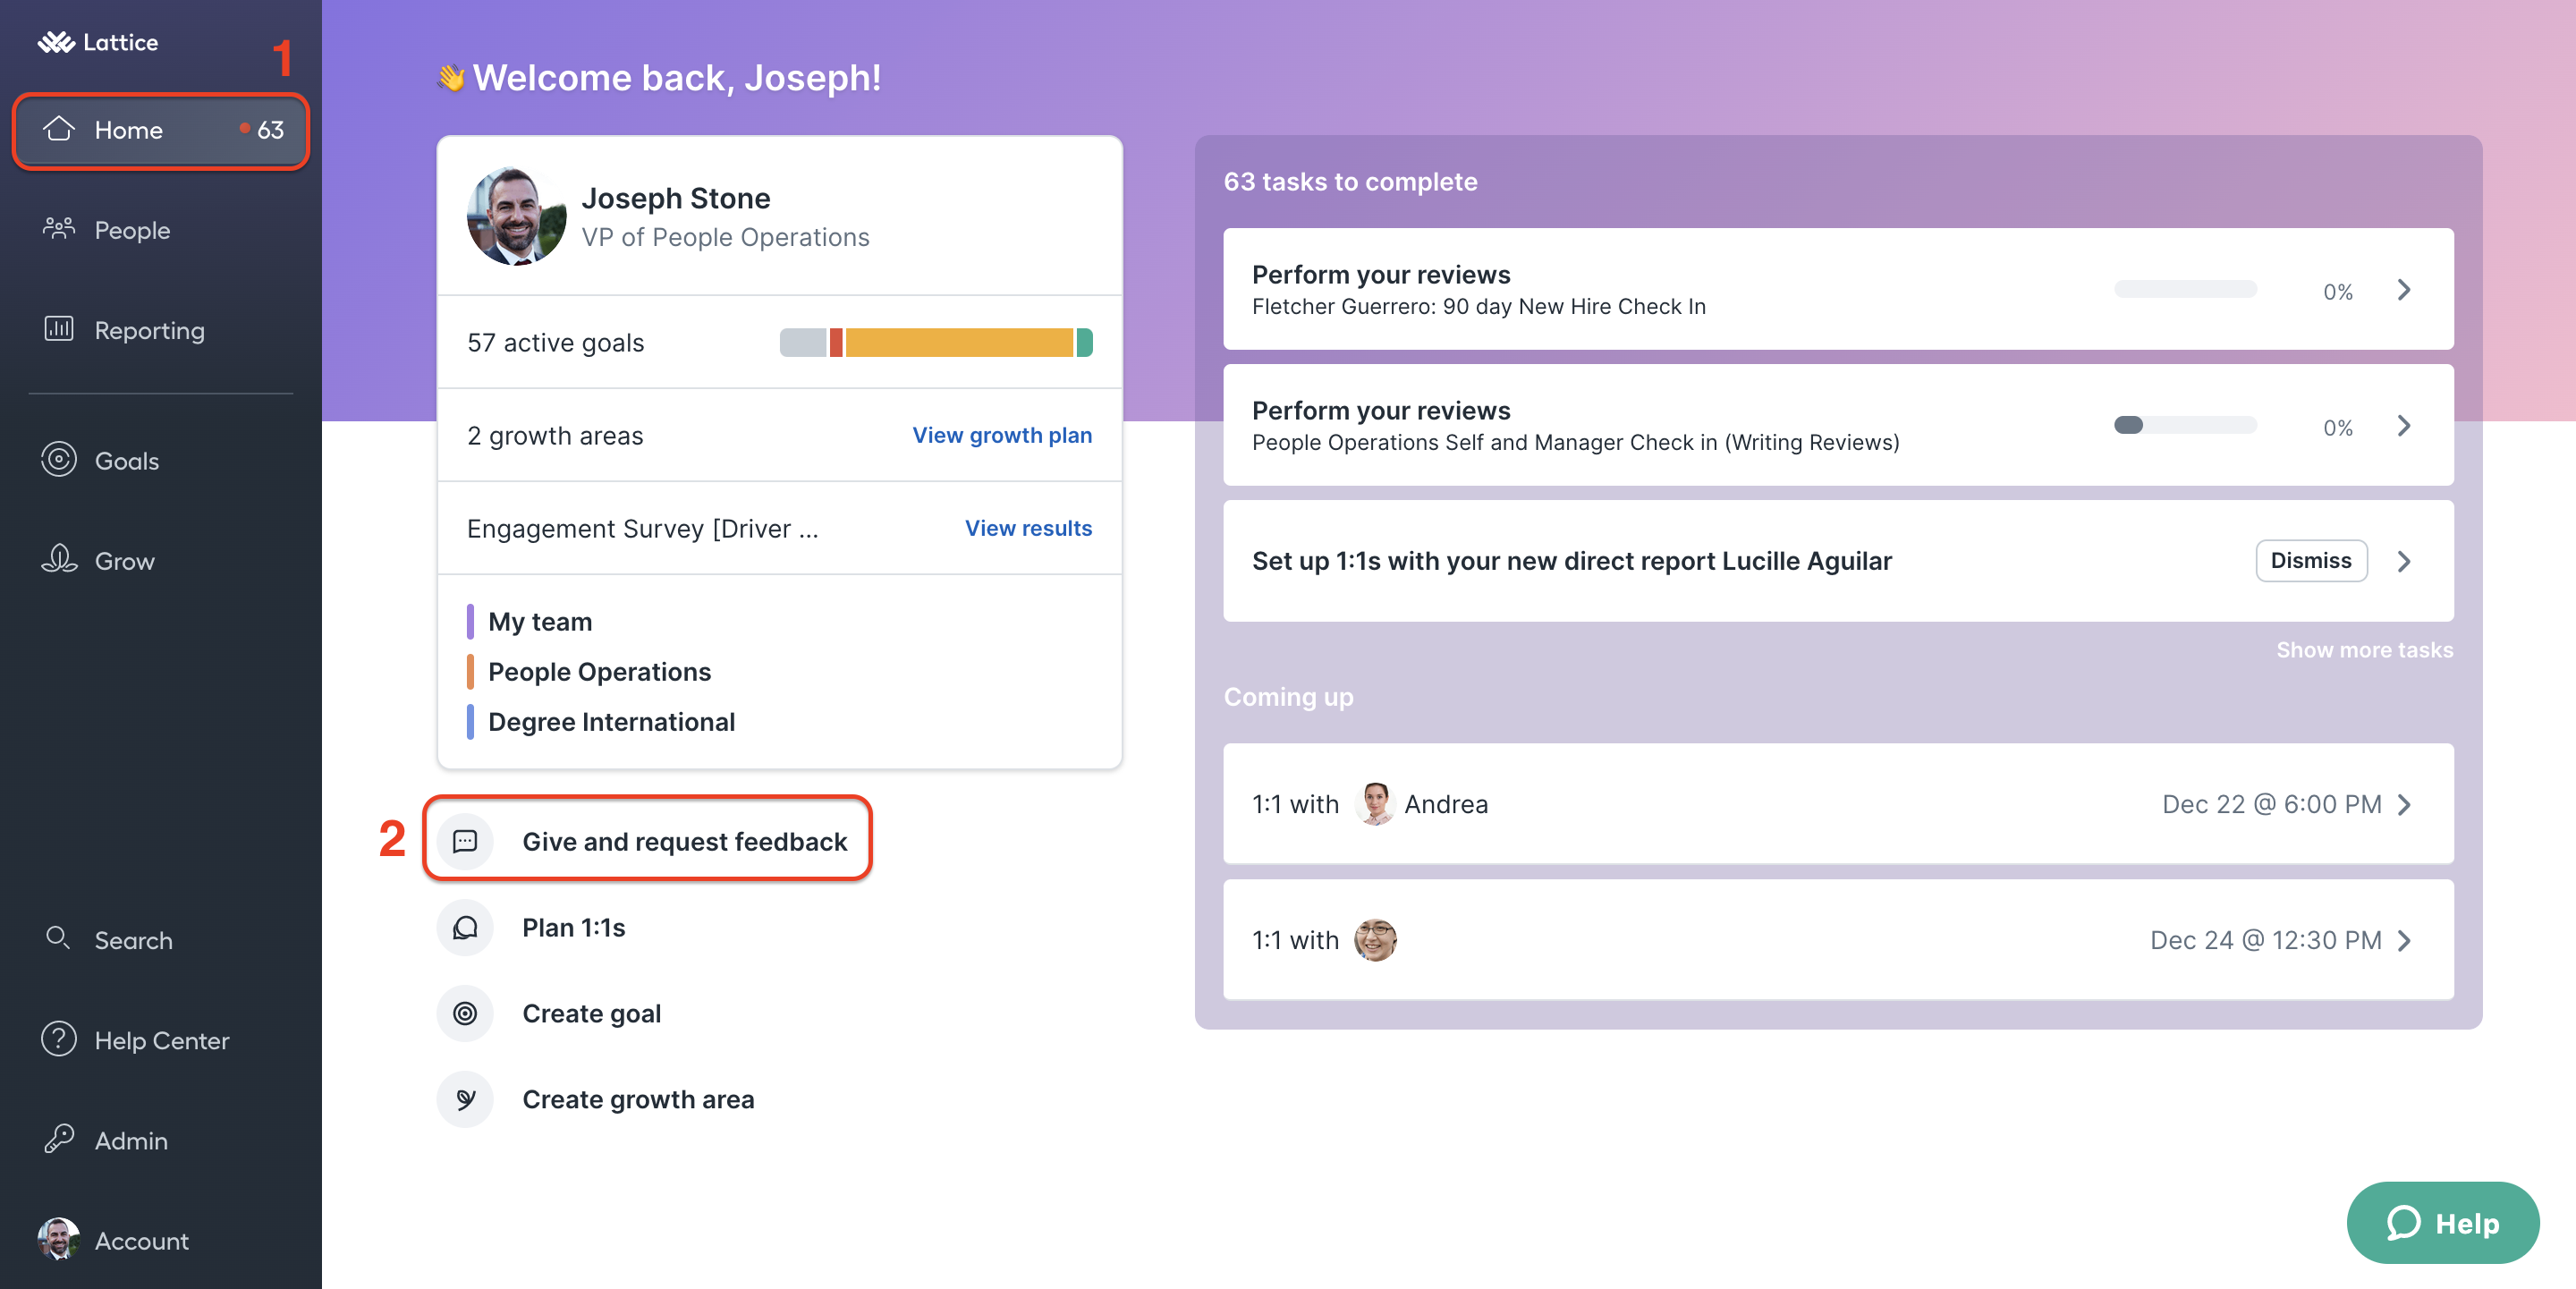Viewport: 2576px width, 1289px height.
Task: Click the Lattice logo
Action: pyautogui.click(x=97, y=42)
